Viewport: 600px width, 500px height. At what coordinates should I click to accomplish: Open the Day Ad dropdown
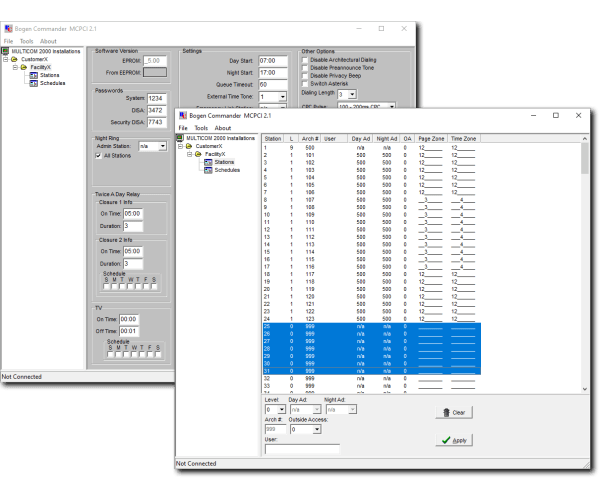(x=317, y=410)
